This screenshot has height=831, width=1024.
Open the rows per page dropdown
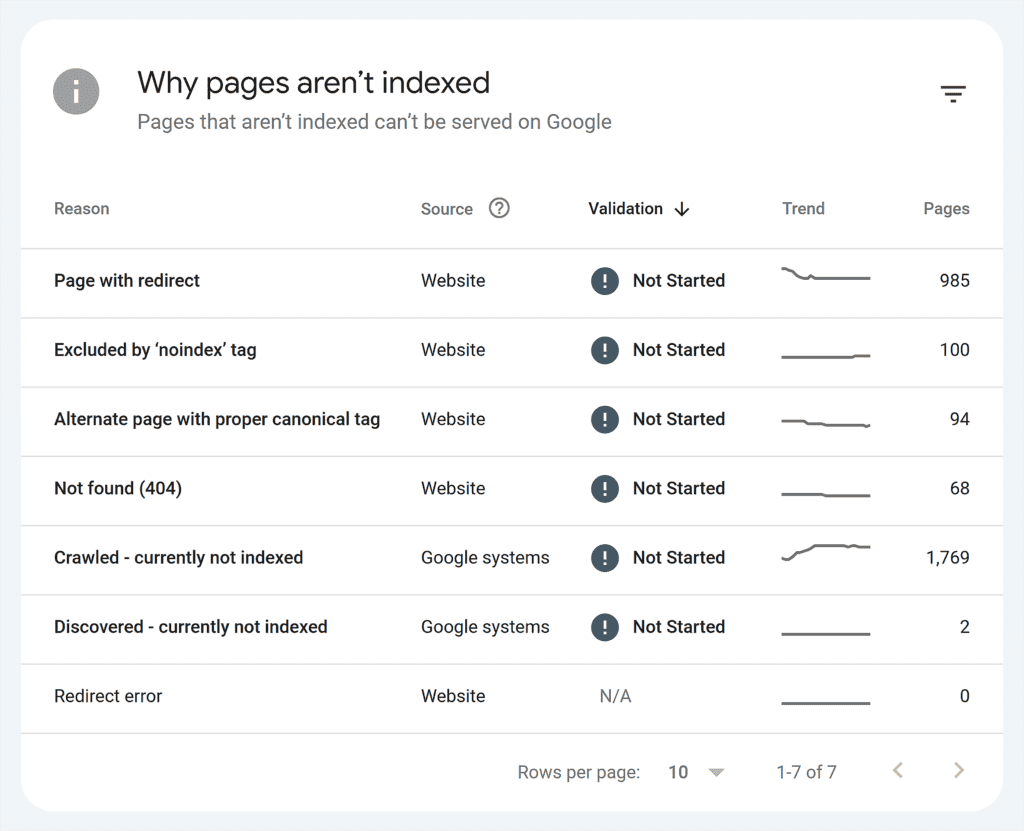click(695, 771)
